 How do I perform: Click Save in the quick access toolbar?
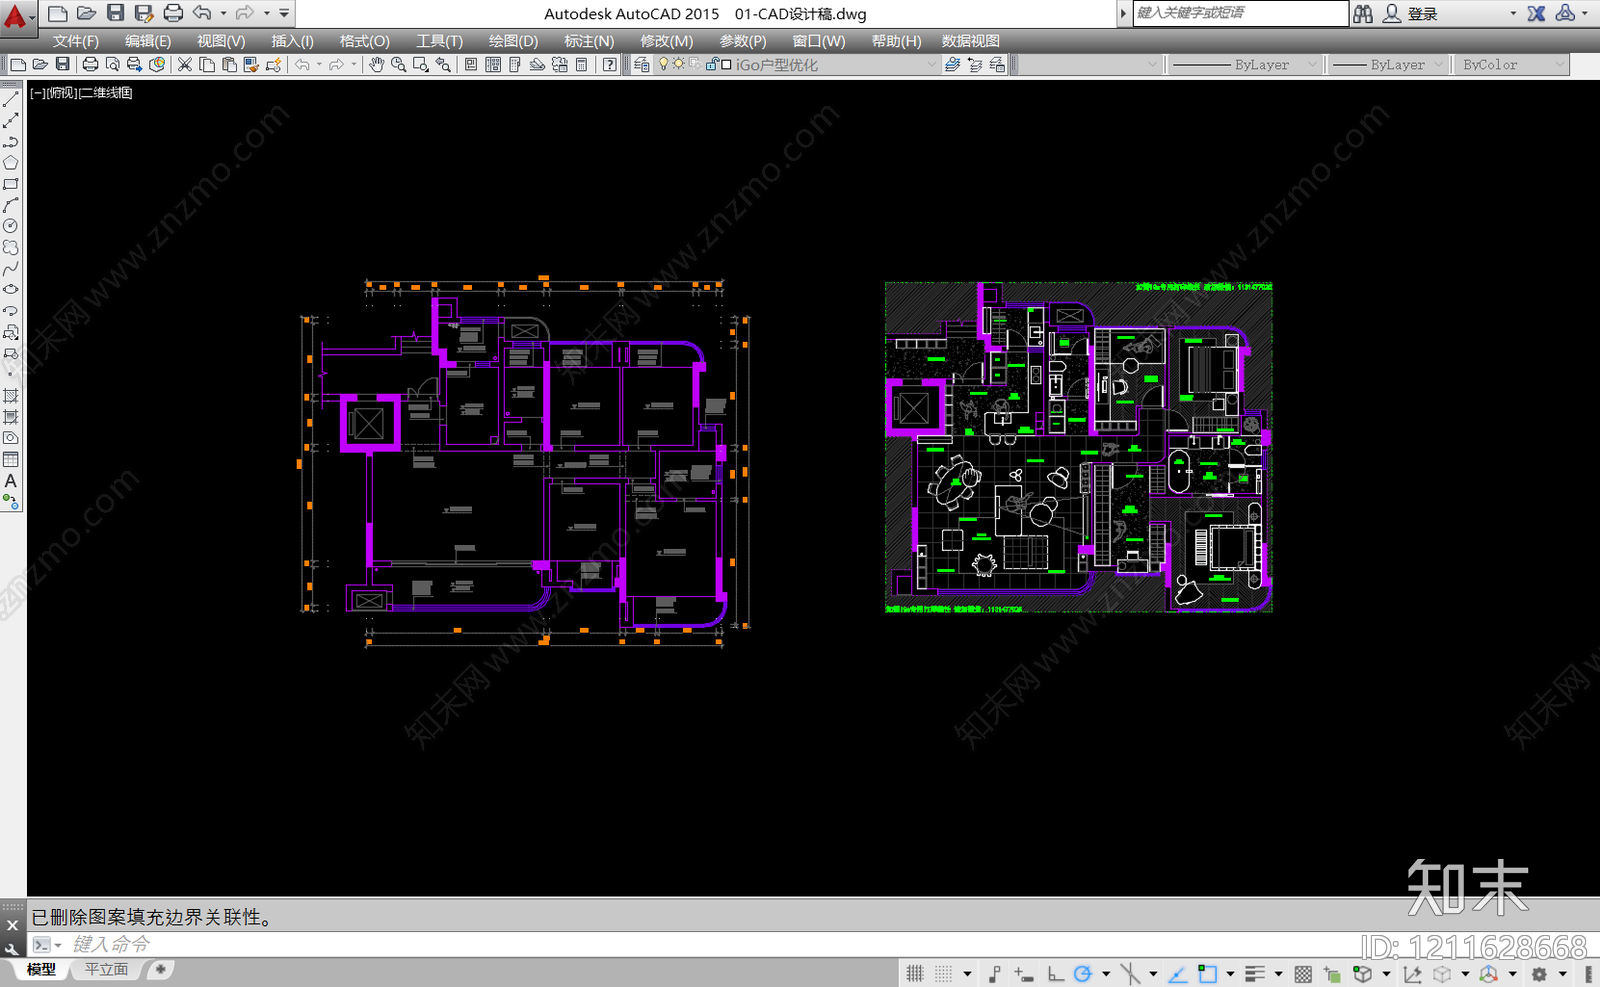pos(116,13)
